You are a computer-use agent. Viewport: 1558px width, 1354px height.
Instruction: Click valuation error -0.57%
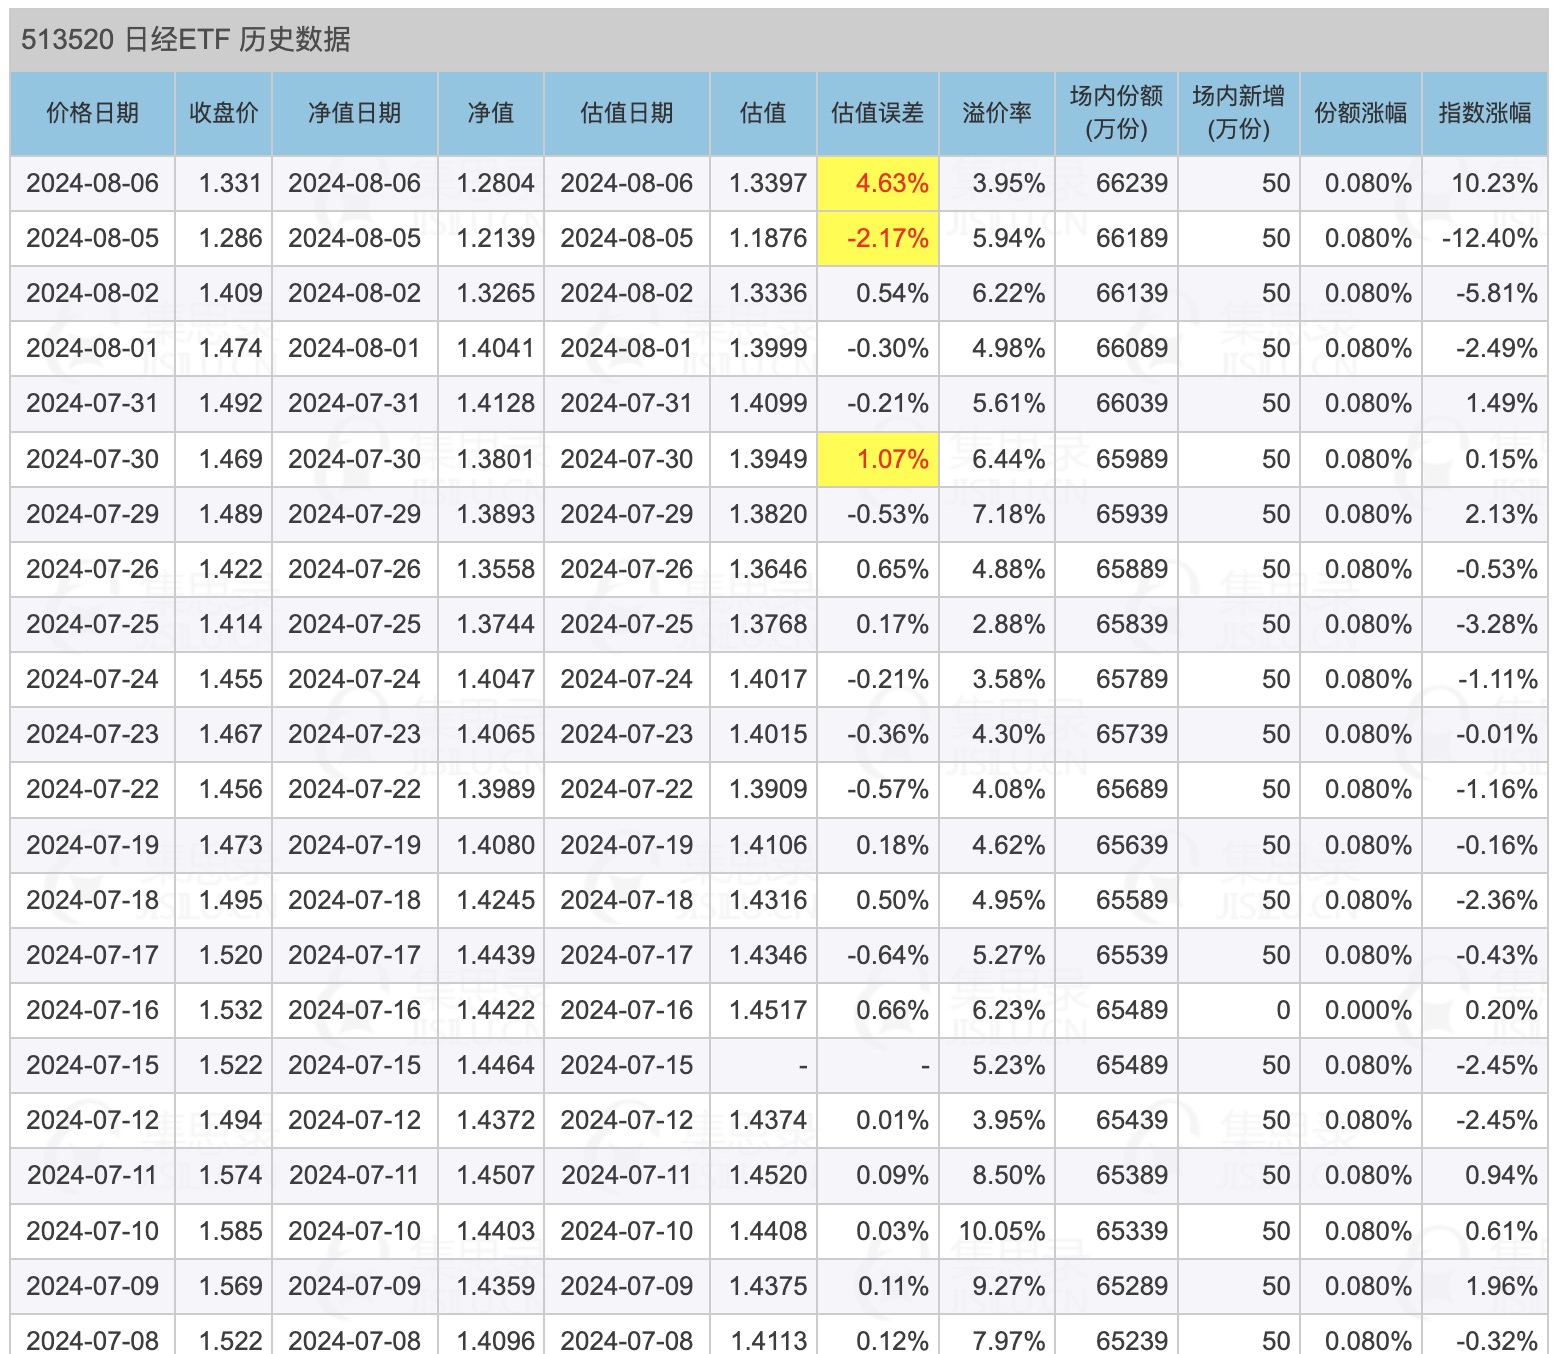[x=887, y=790]
